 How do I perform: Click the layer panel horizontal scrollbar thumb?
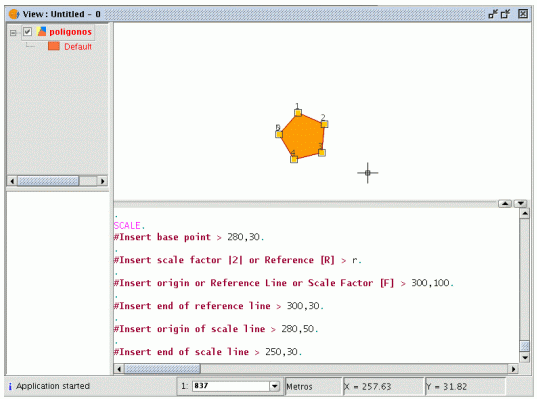[48, 181]
